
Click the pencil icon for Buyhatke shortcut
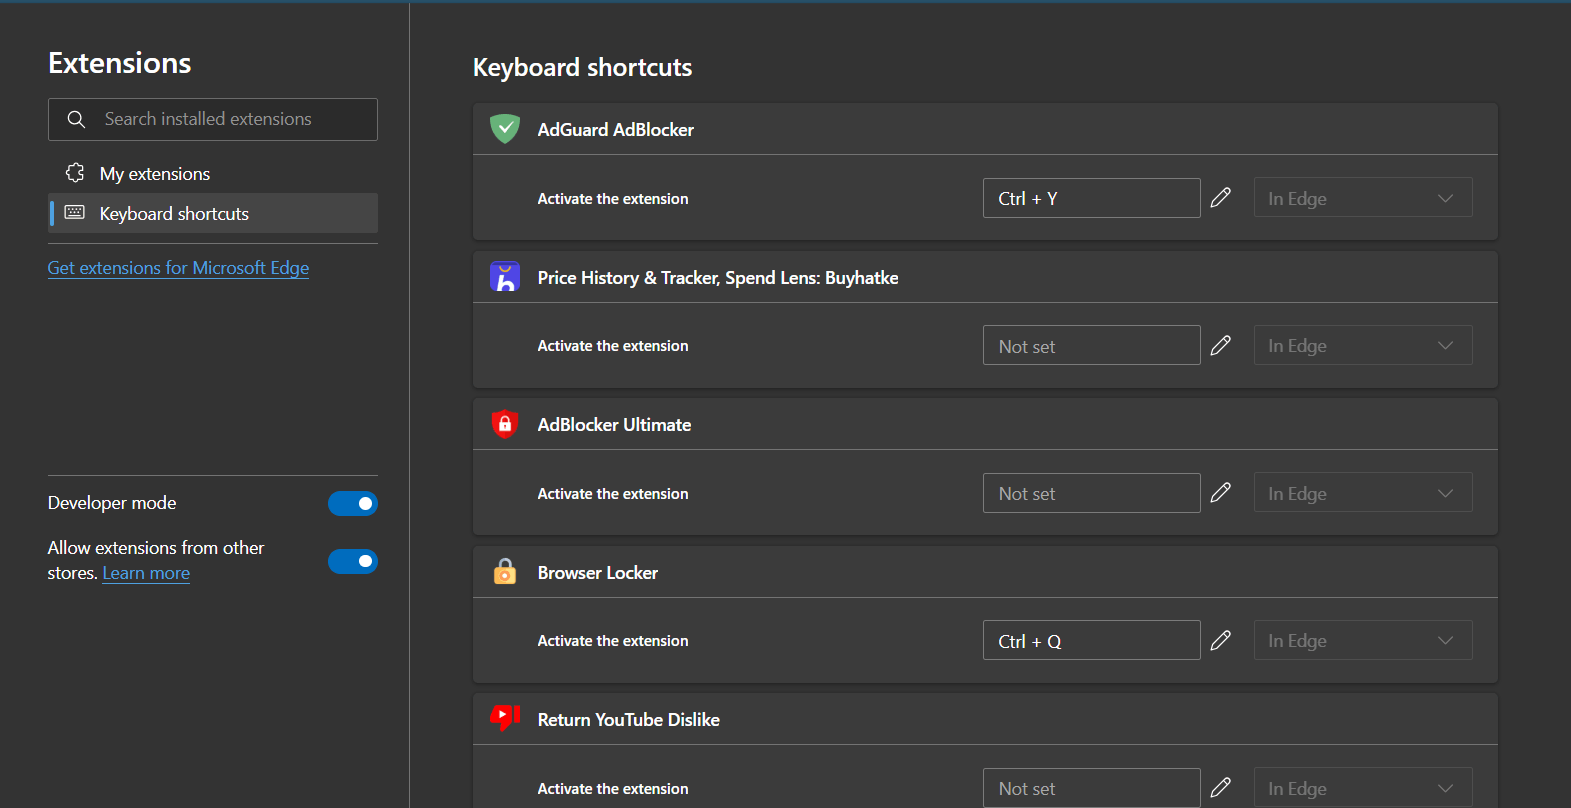(x=1221, y=346)
